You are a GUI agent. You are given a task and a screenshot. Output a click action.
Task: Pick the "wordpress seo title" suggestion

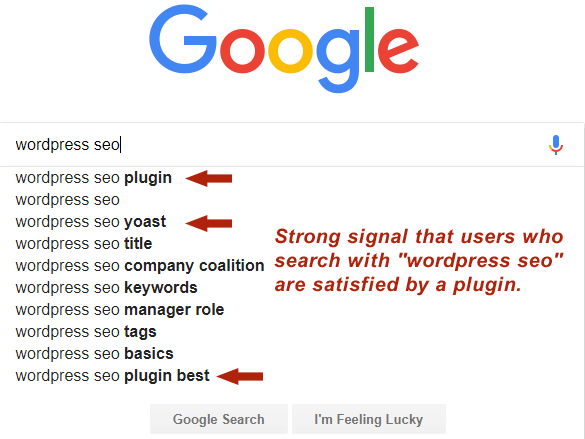tap(84, 244)
